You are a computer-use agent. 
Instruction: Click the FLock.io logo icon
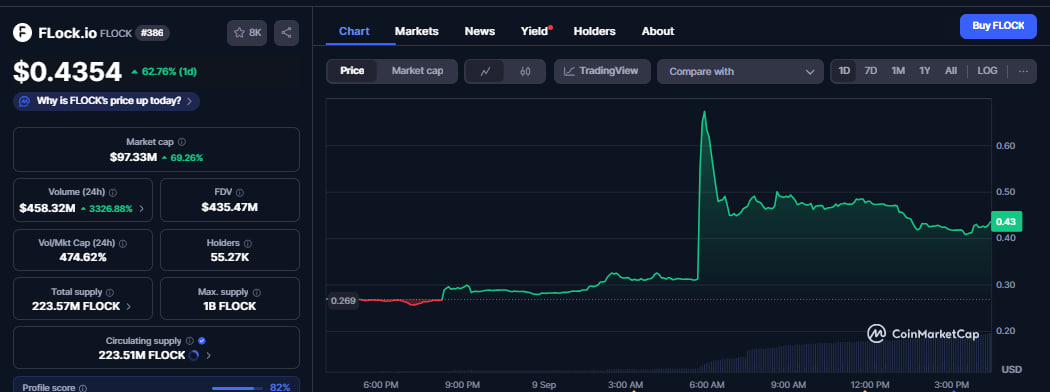23,32
